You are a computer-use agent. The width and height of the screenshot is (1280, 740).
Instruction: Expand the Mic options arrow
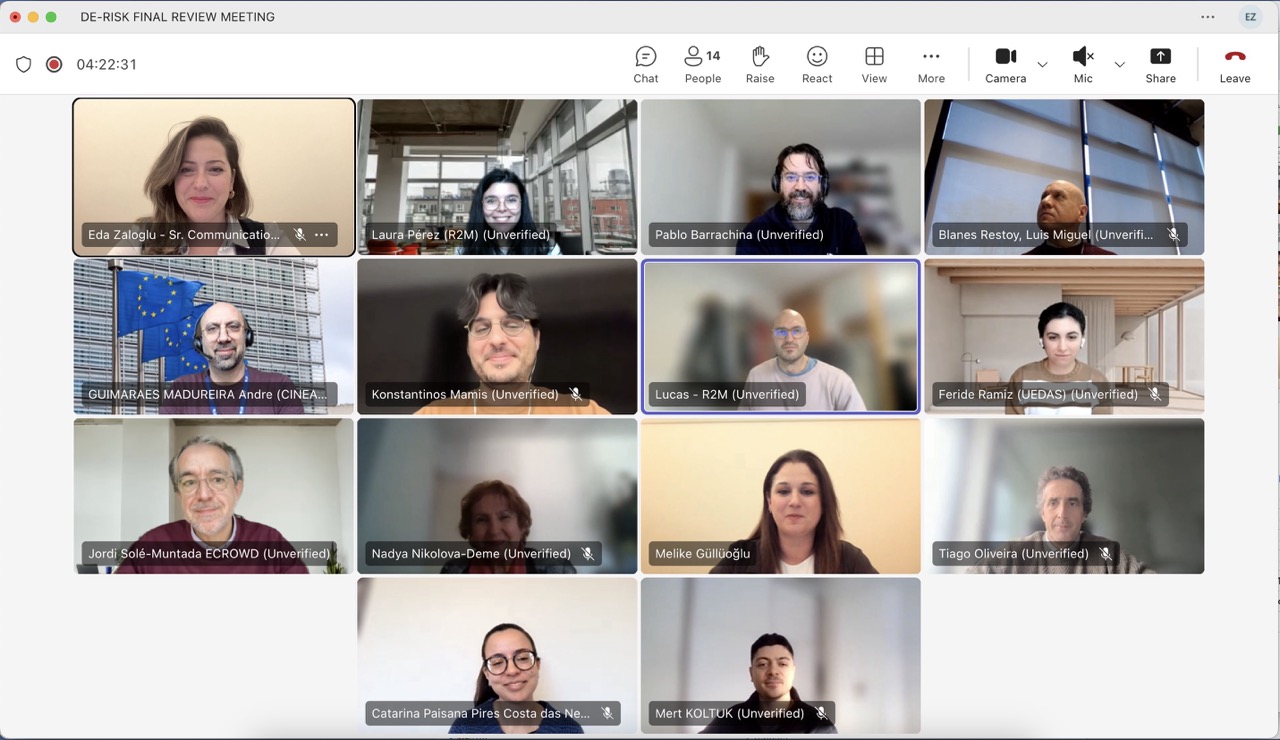(x=1119, y=65)
